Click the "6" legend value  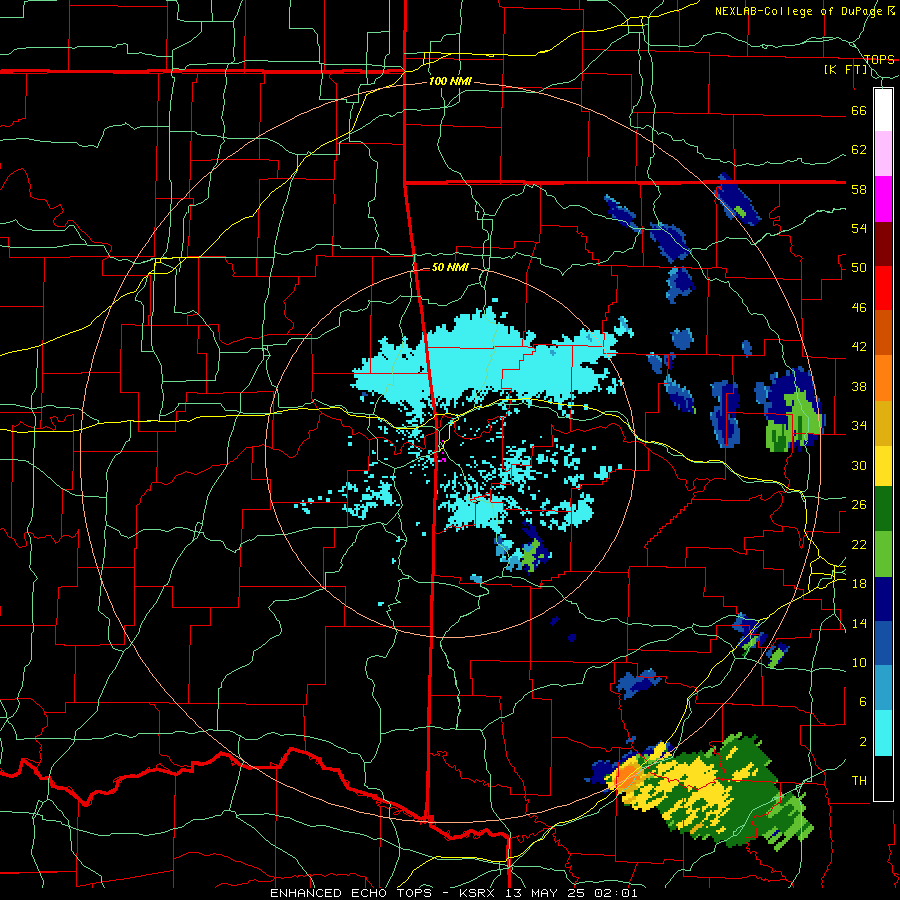pos(862,701)
